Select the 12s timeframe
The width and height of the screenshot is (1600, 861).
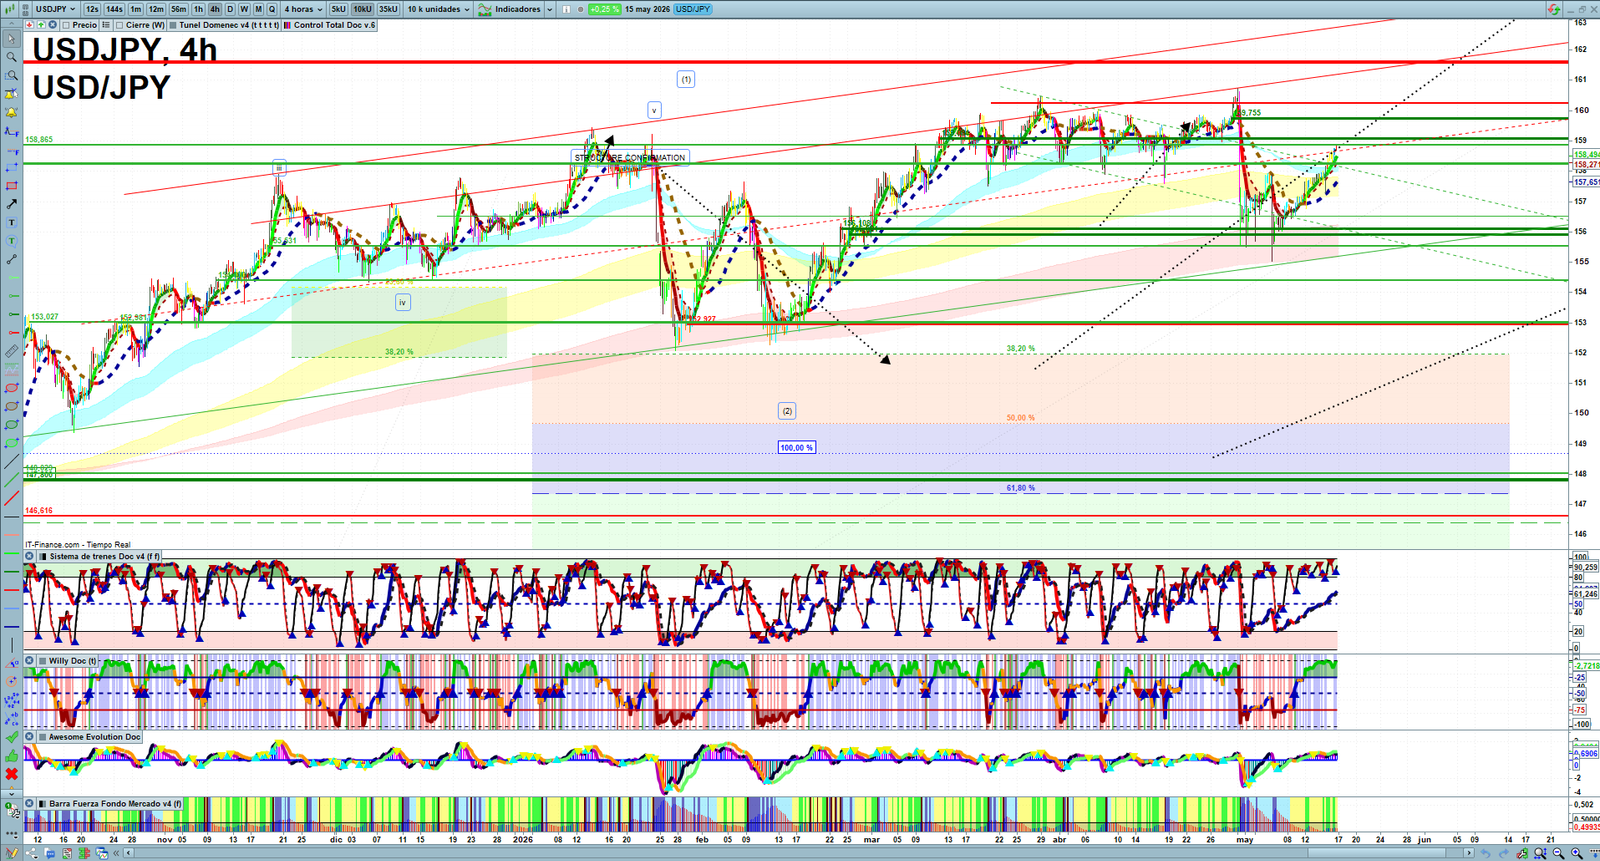tap(92, 9)
